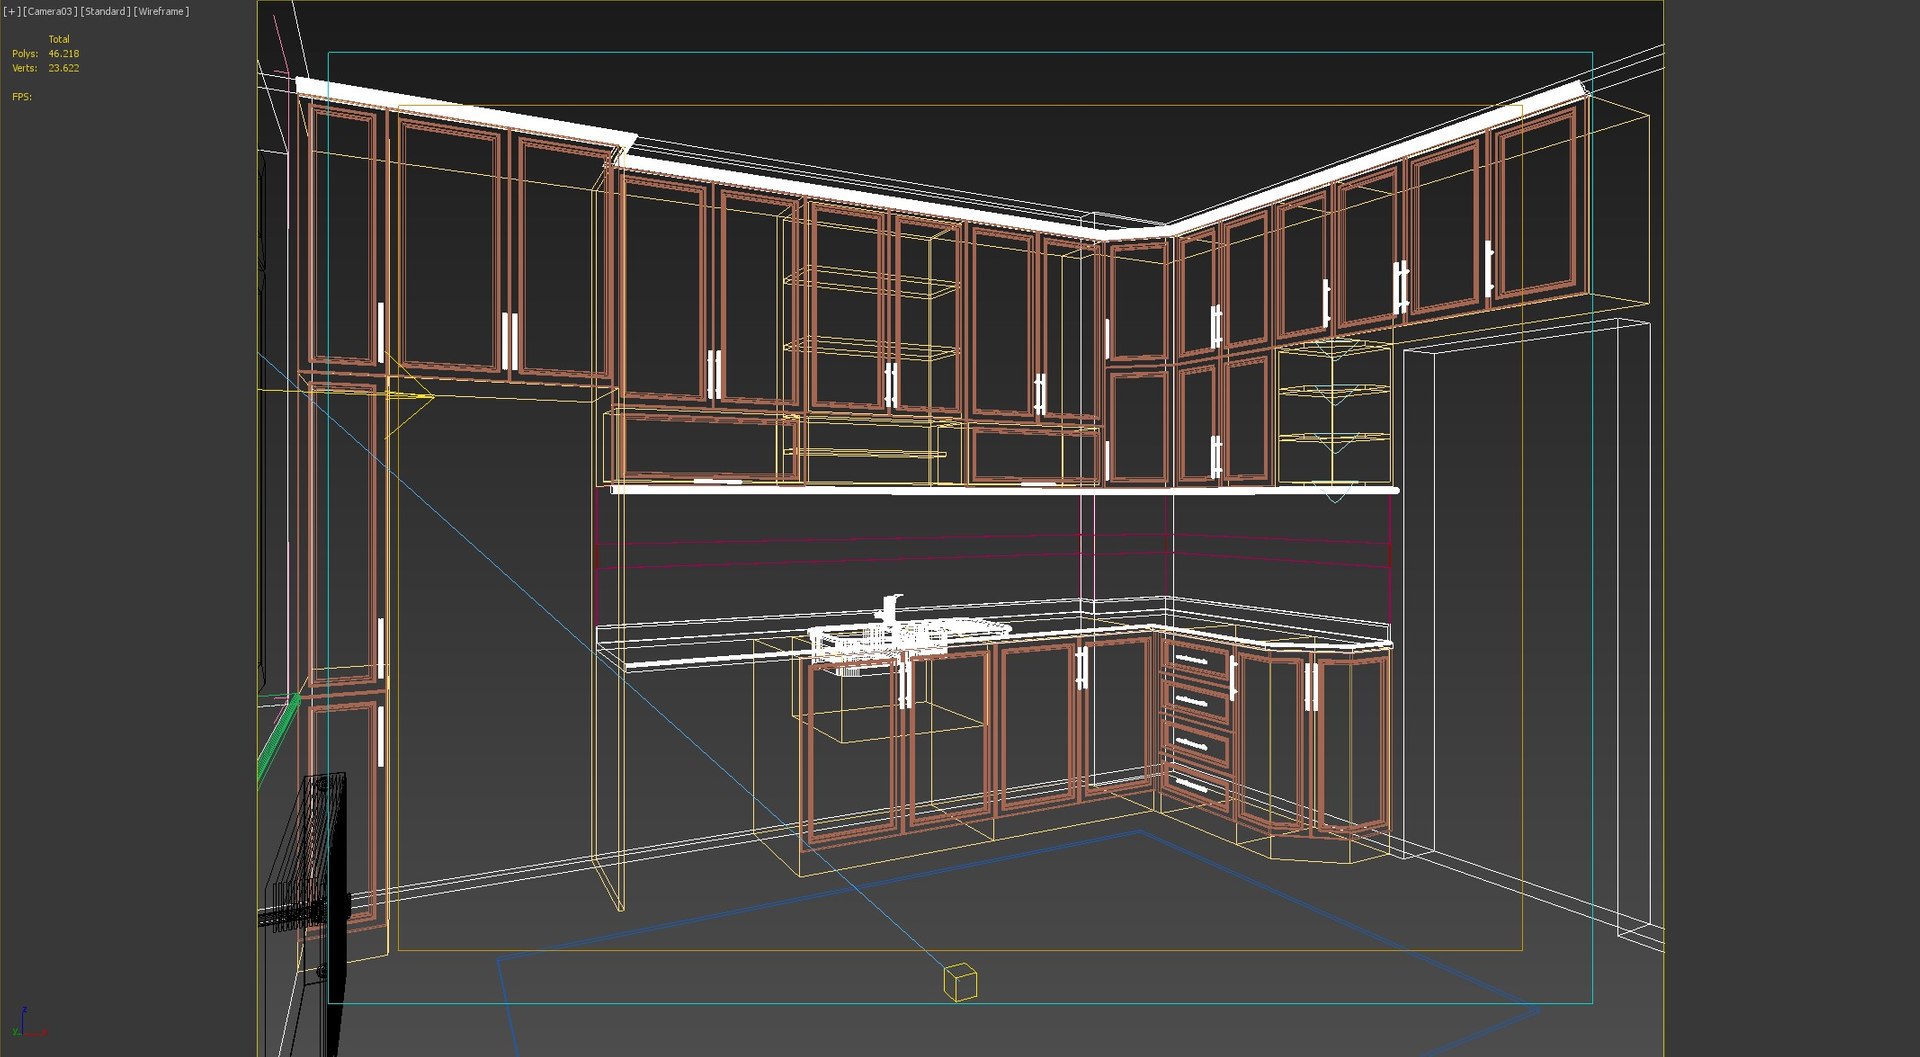This screenshot has height=1057, width=1920.
Task: Select the sink faucet model on the countertop
Action: 889,610
